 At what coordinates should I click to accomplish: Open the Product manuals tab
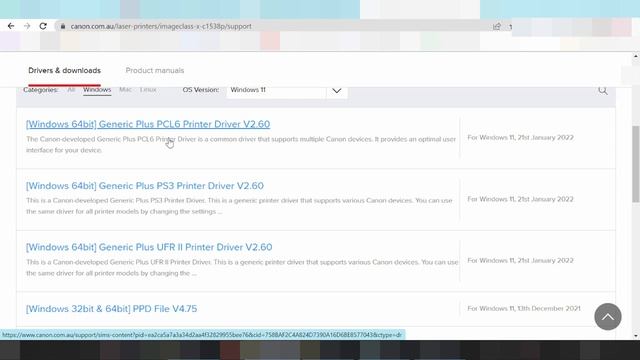(x=155, y=71)
